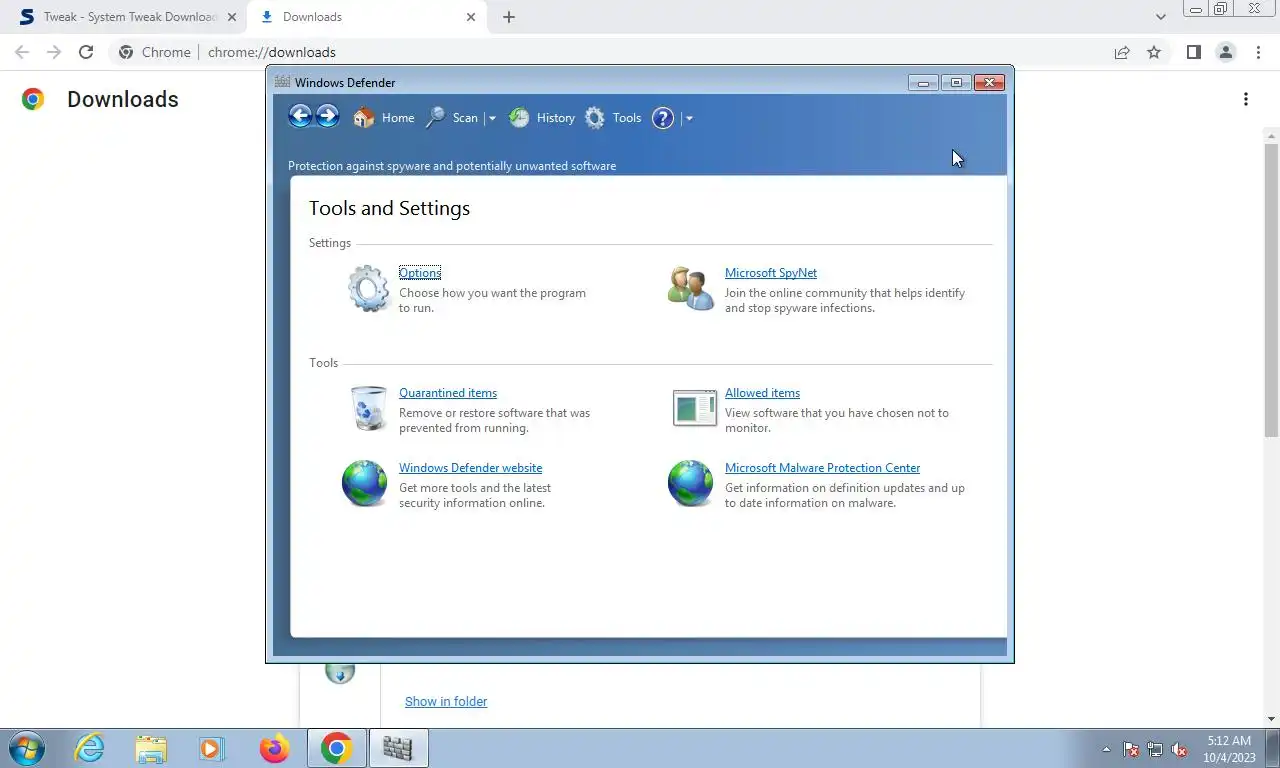This screenshot has width=1280, height=768.
Task: Open Windows Defender Home
Action: pos(384,118)
